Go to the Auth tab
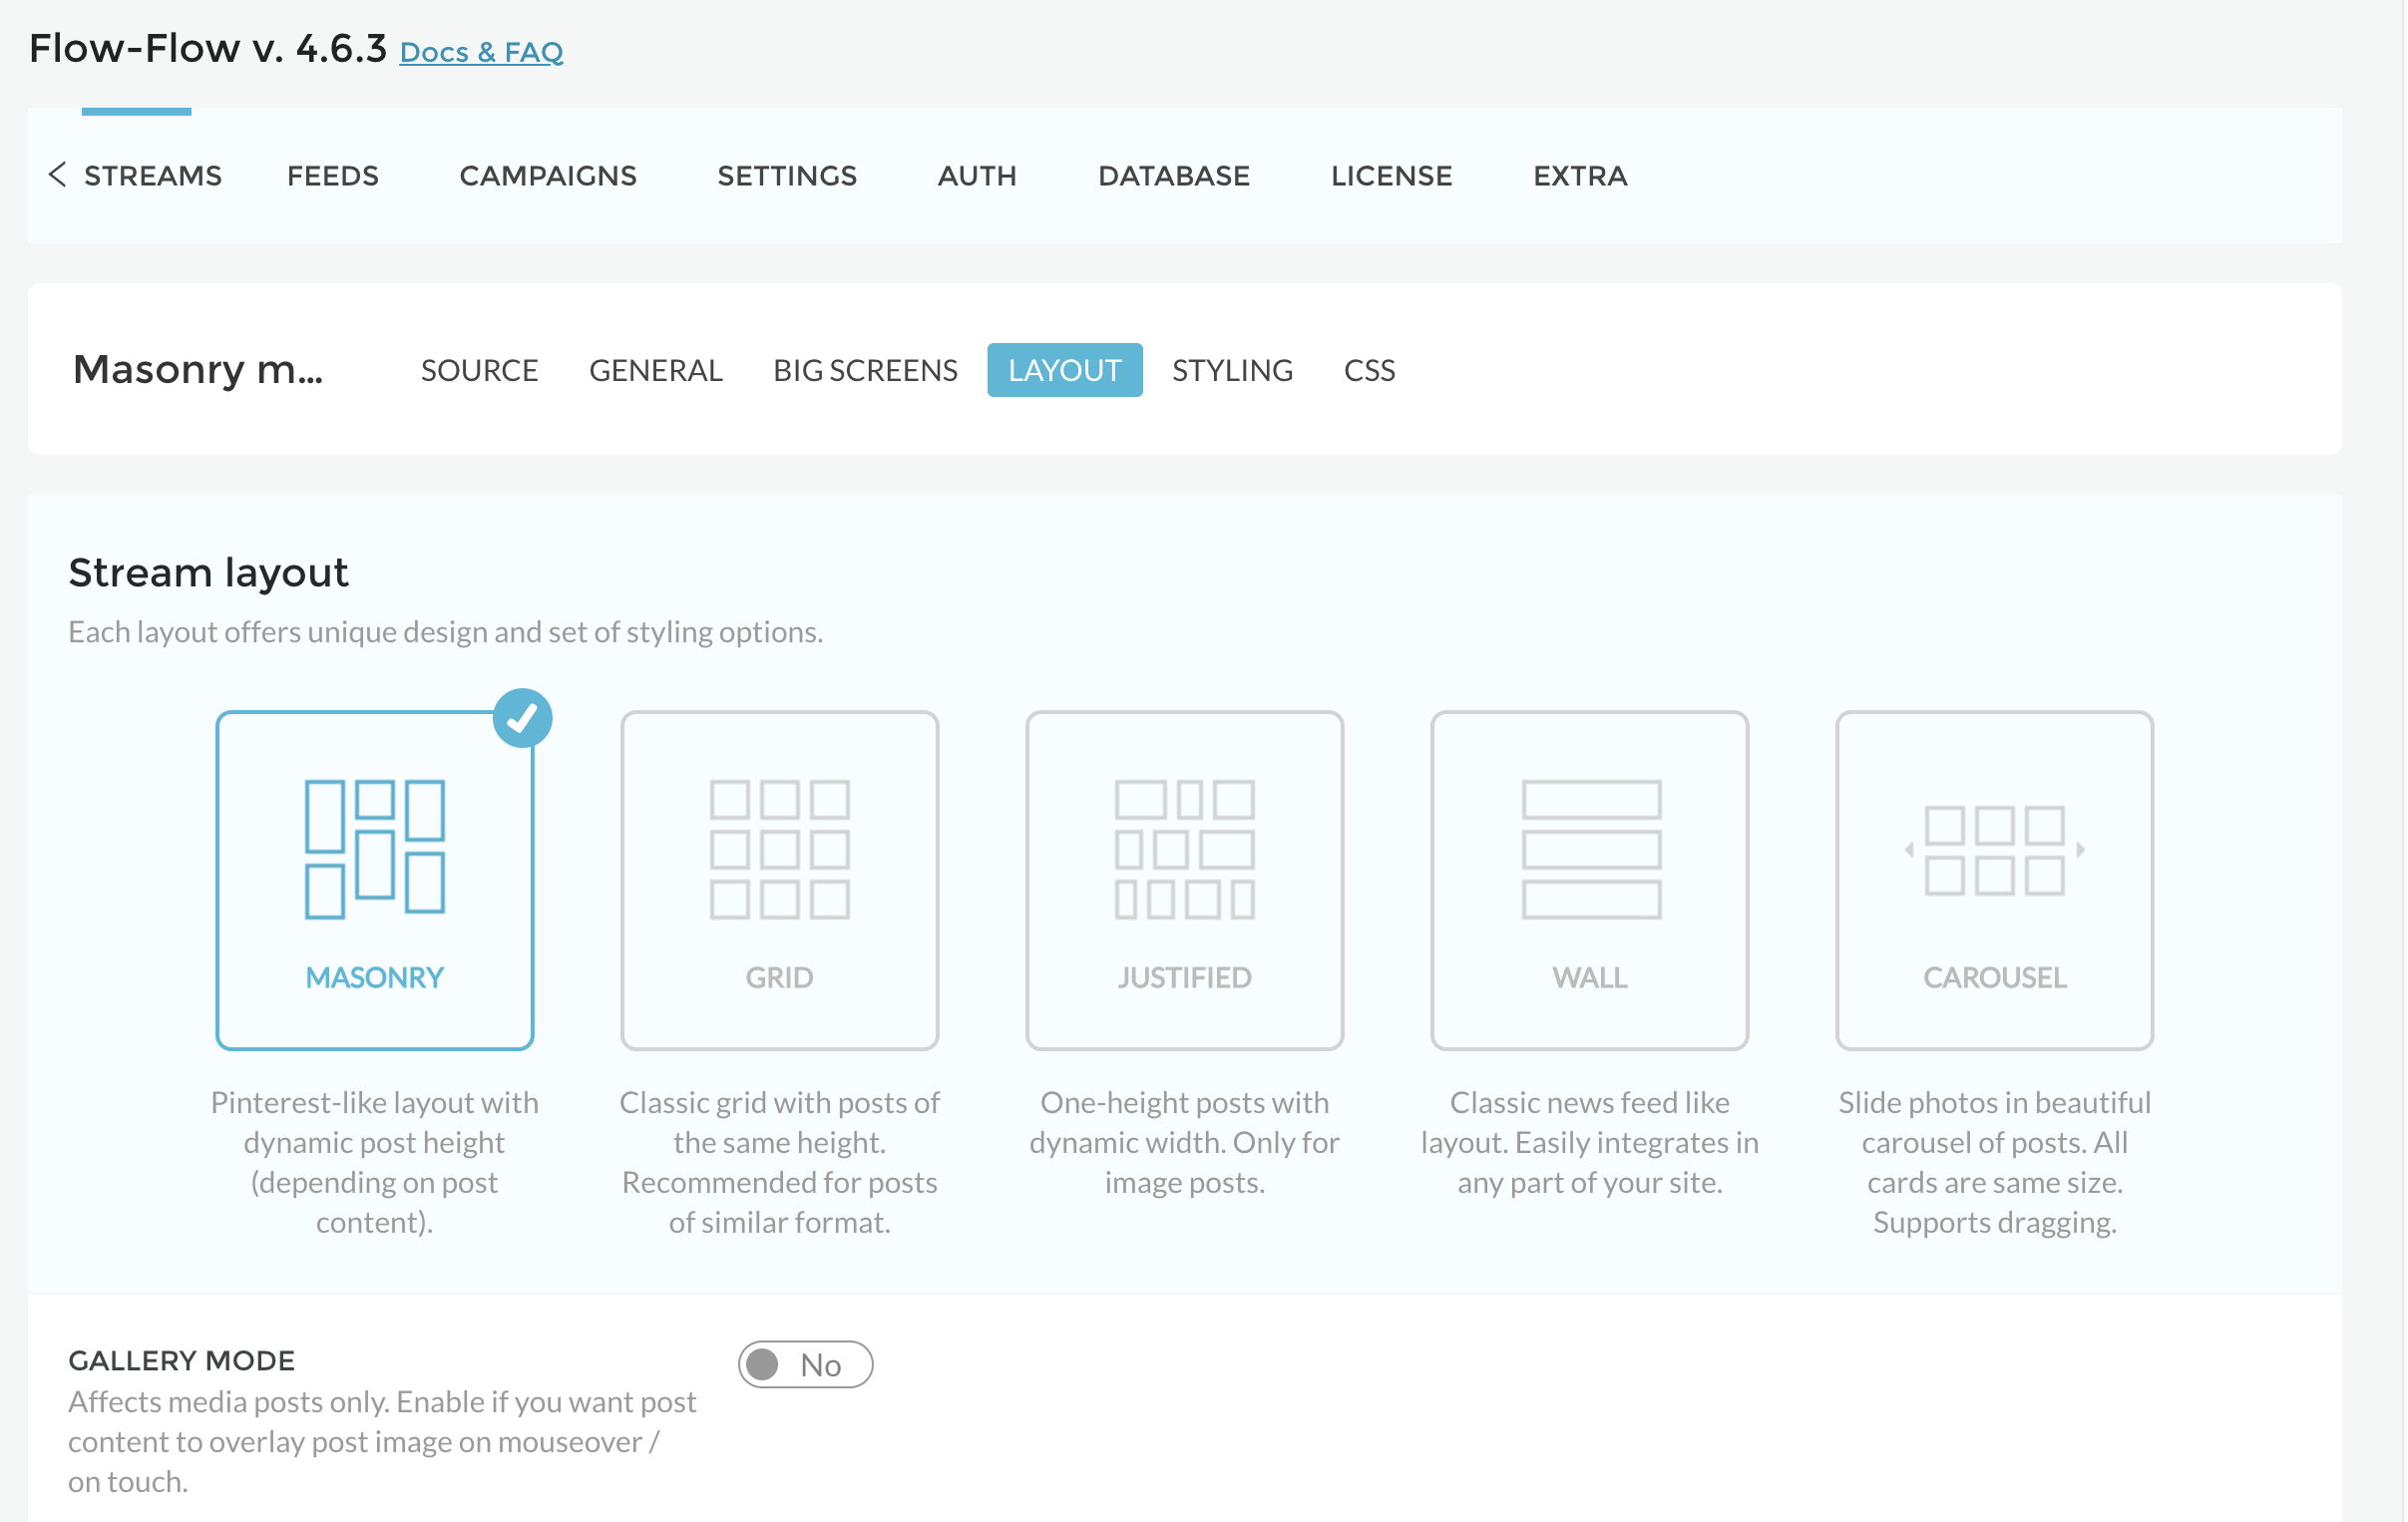Image resolution: width=2408 pixels, height=1522 pixels. coord(976,176)
